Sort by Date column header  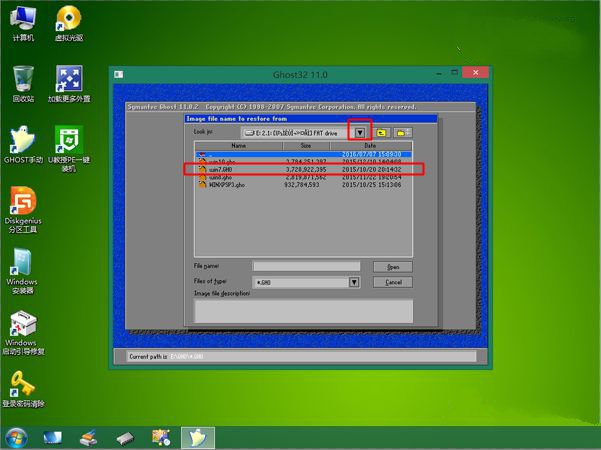click(x=370, y=146)
